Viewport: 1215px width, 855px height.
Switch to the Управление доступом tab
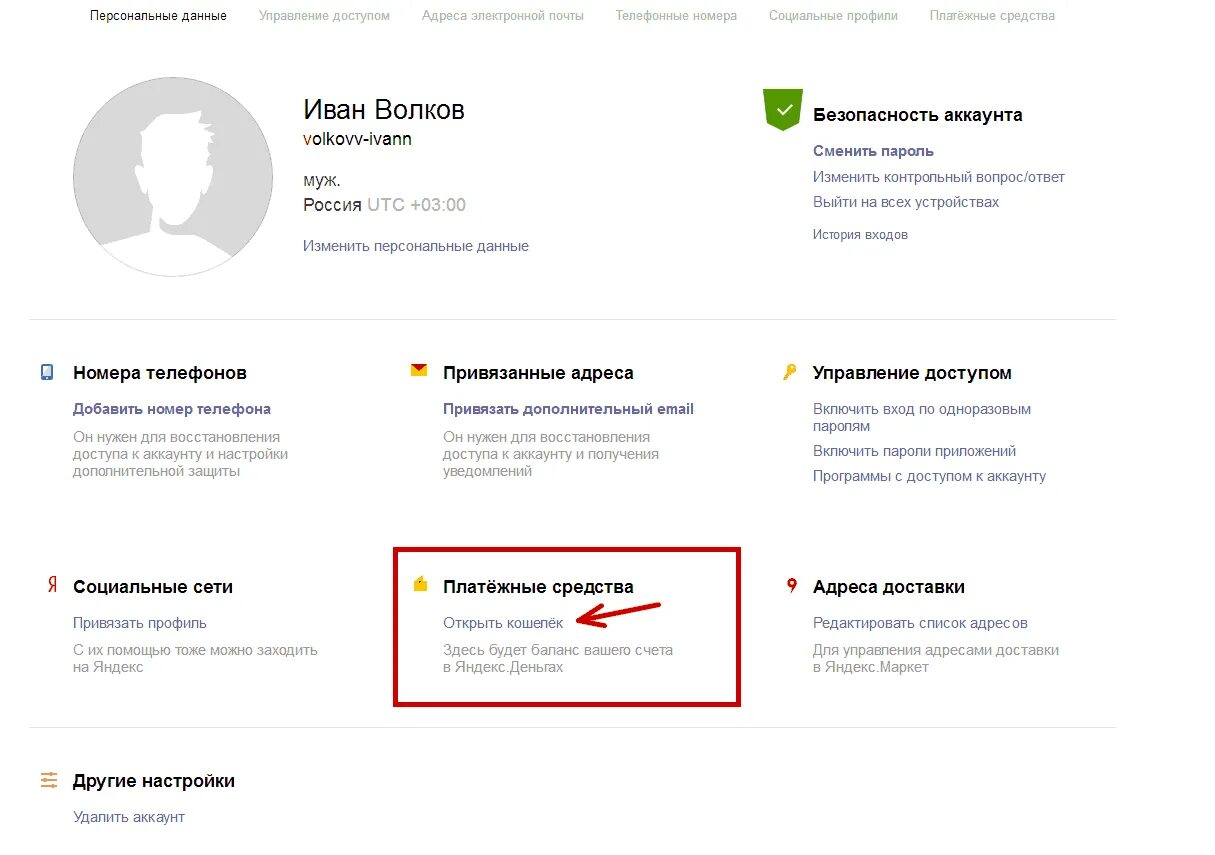[324, 16]
